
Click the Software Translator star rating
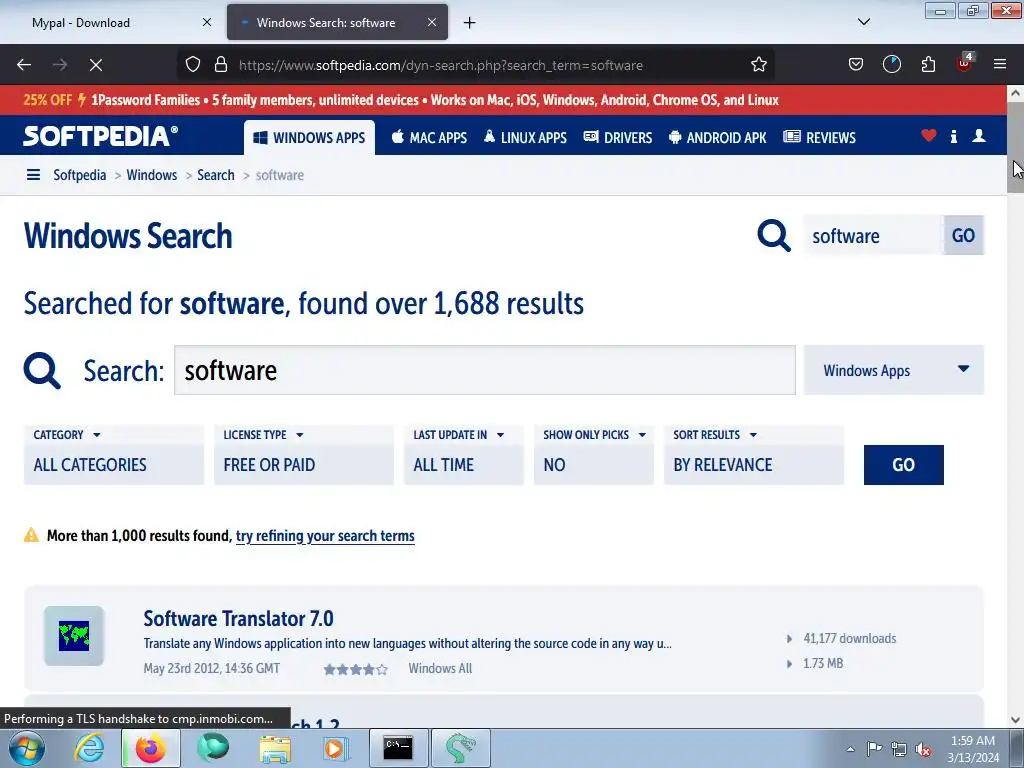[x=356, y=669]
